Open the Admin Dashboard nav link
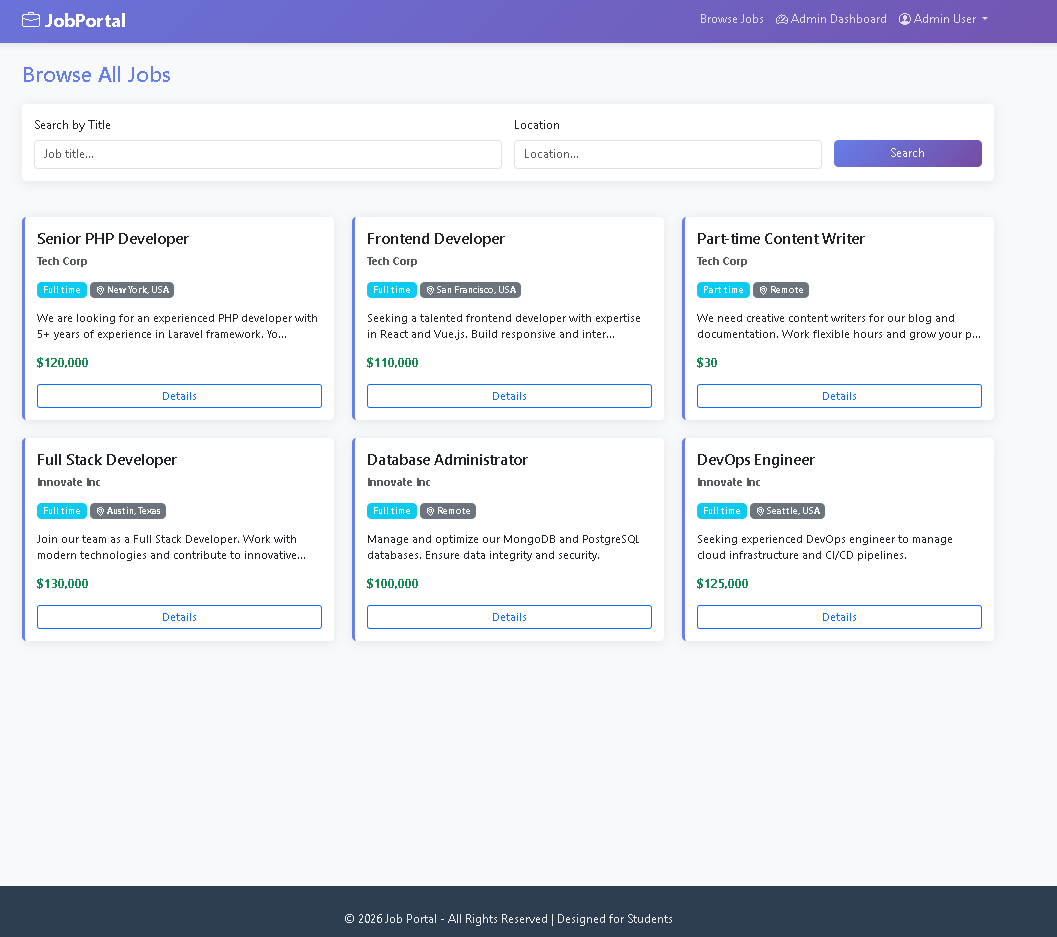 click(831, 20)
